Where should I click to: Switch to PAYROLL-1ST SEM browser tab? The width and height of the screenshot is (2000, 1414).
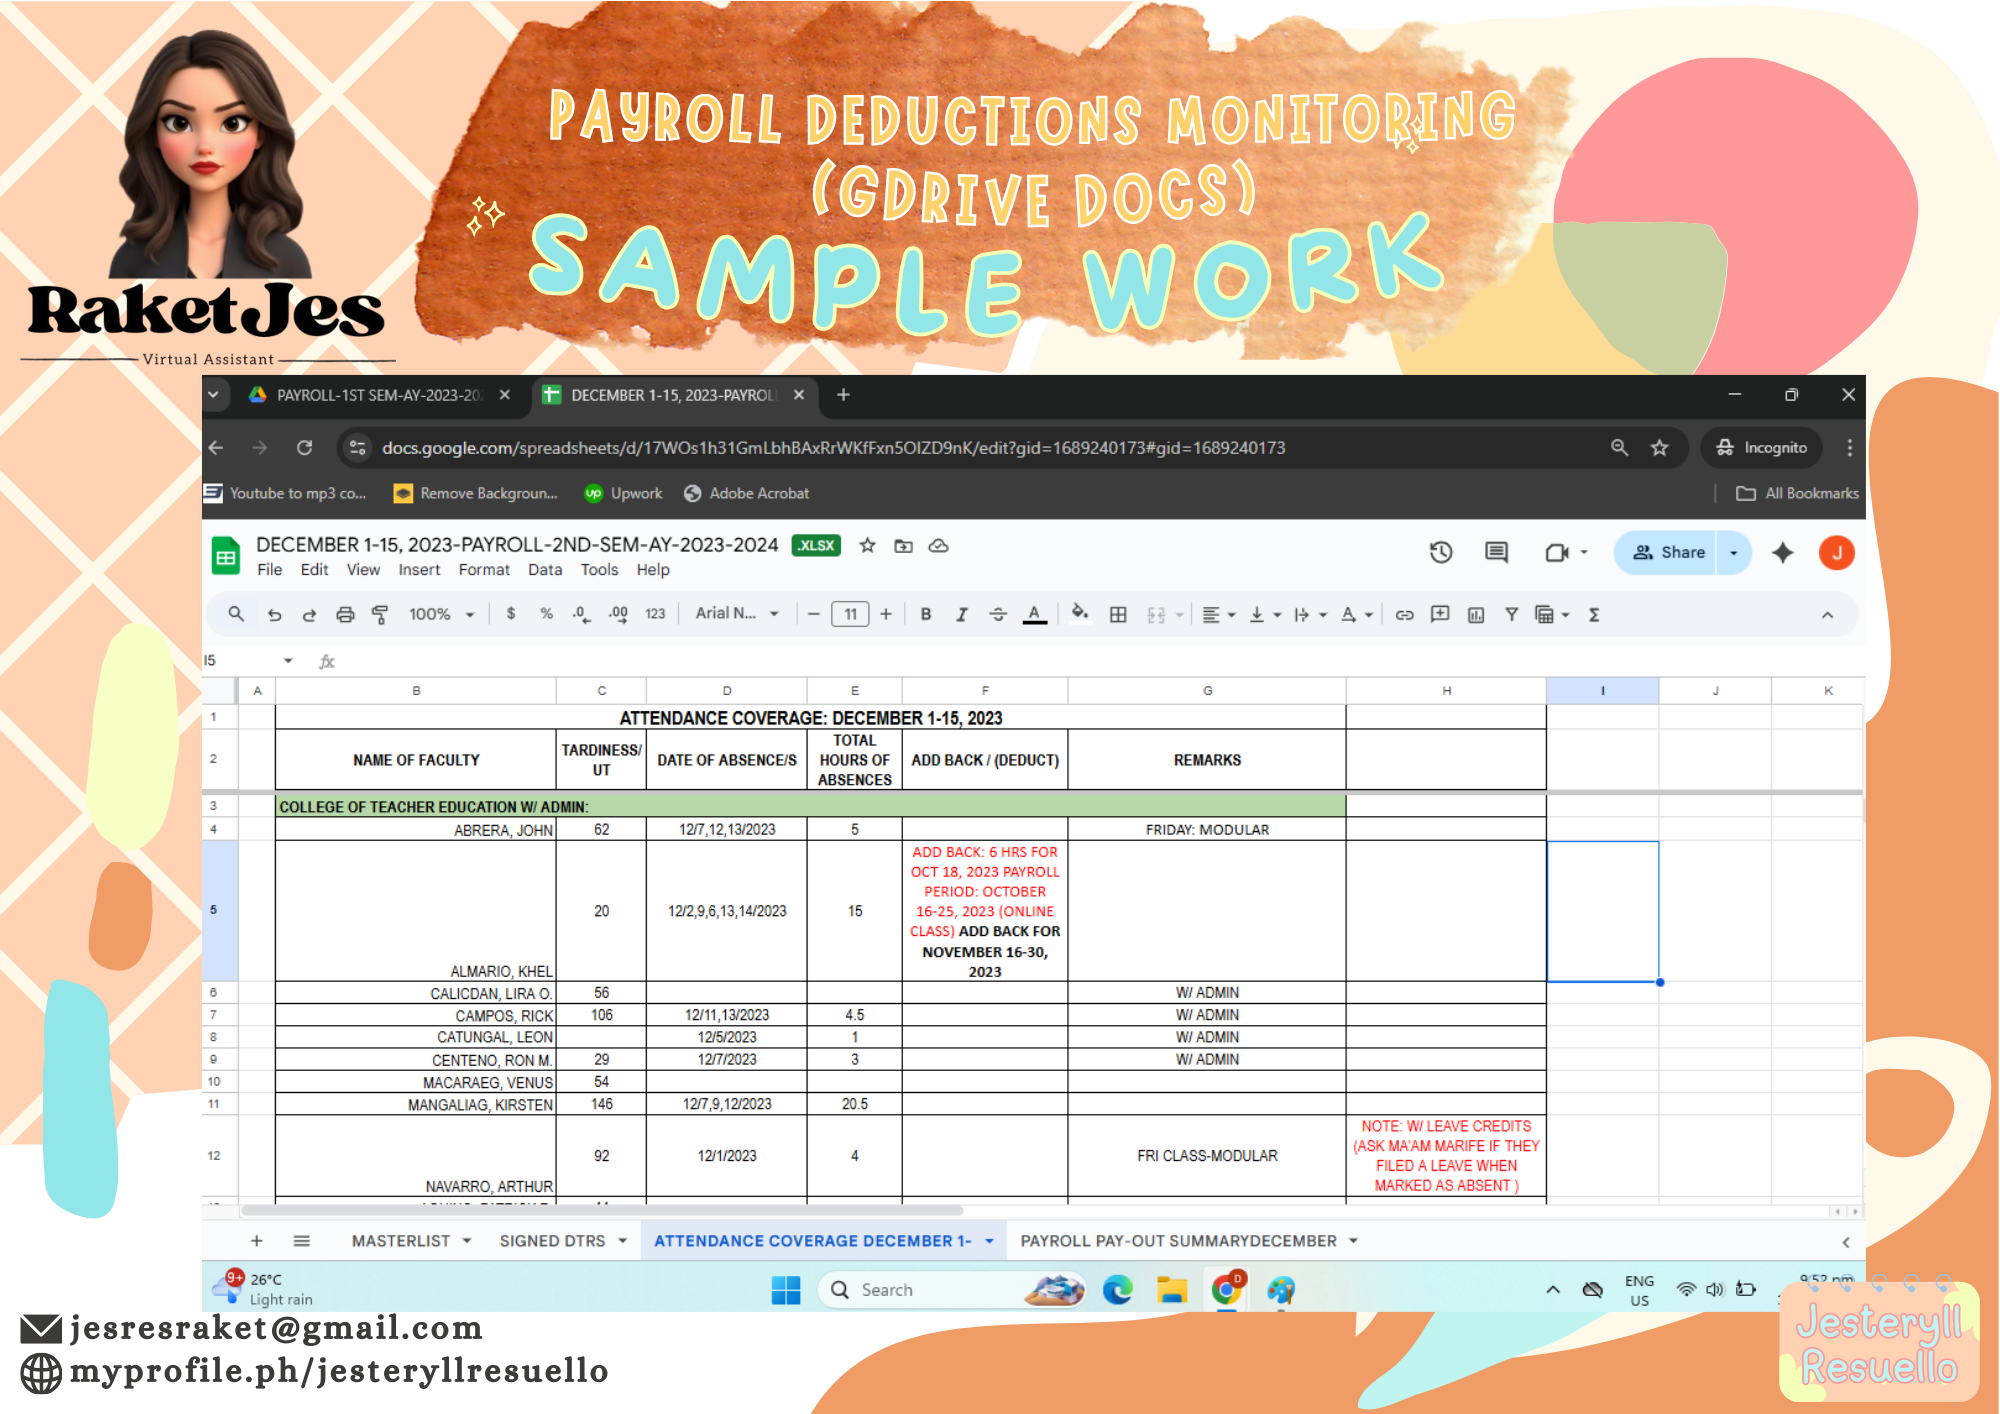(378, 395)
